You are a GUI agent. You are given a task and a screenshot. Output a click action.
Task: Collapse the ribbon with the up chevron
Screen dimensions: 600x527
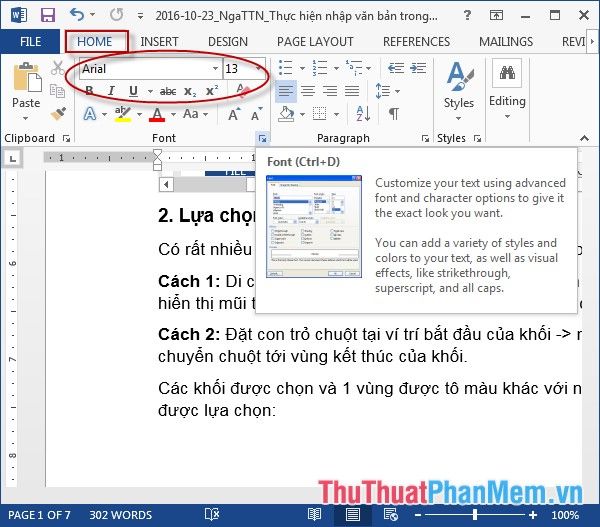584,138
